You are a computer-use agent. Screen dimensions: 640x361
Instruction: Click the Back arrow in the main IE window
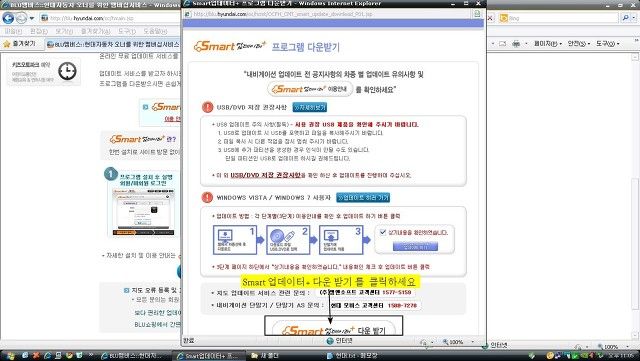coord(8,18)
